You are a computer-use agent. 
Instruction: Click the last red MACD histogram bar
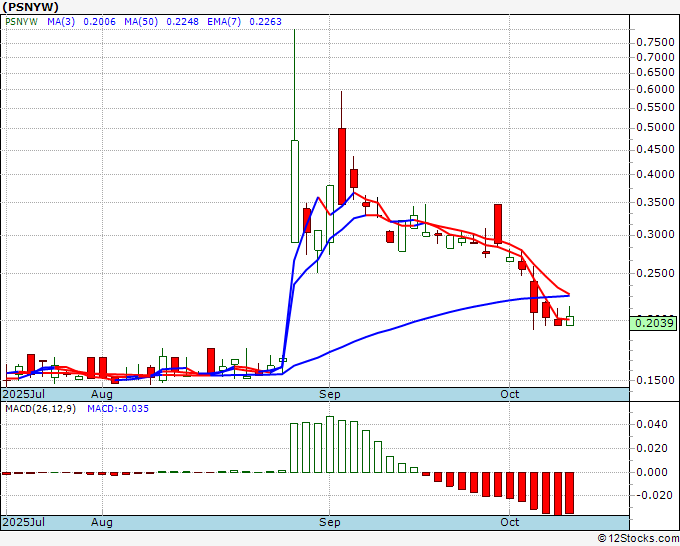570,493
